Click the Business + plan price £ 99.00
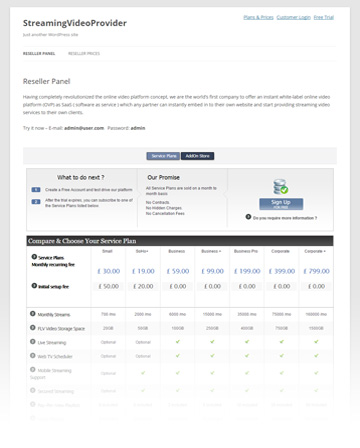This screenshot has height=448, width=360. click(213, 271)
